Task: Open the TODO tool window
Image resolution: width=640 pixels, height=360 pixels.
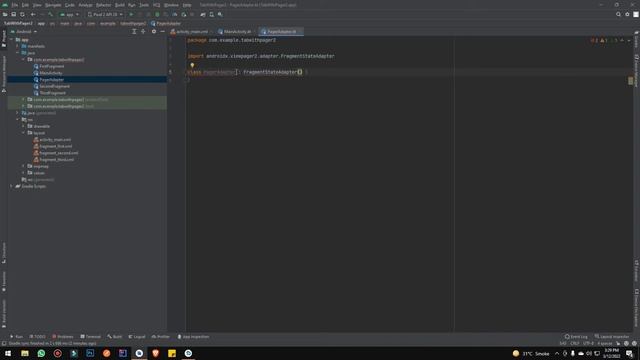Action: 37,337
